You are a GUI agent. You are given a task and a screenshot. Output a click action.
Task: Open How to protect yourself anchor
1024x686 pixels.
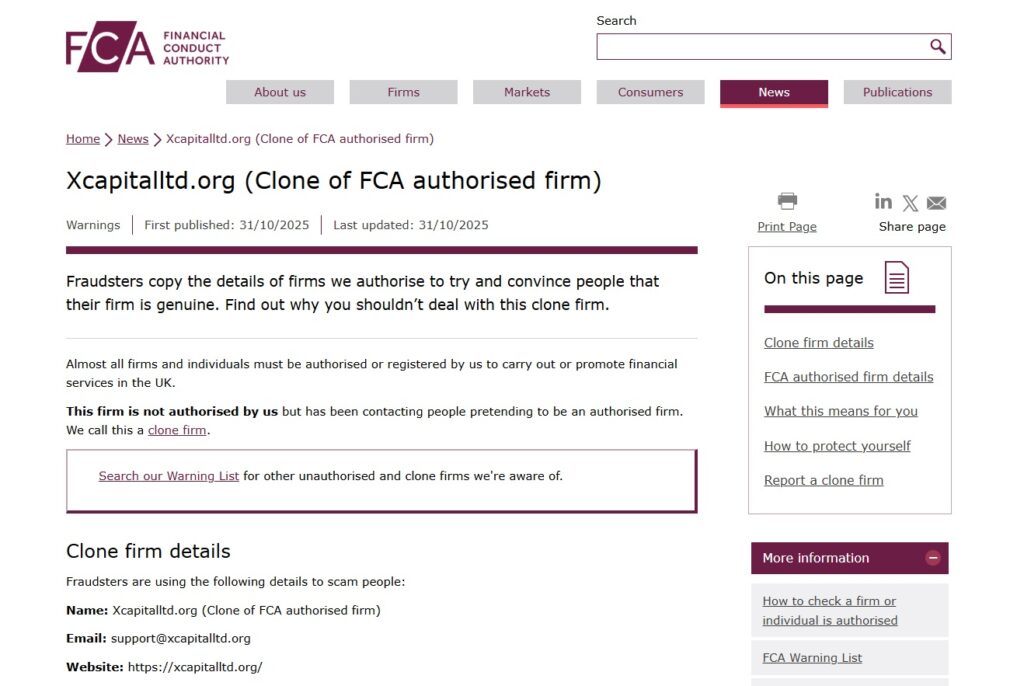[837, 446]
